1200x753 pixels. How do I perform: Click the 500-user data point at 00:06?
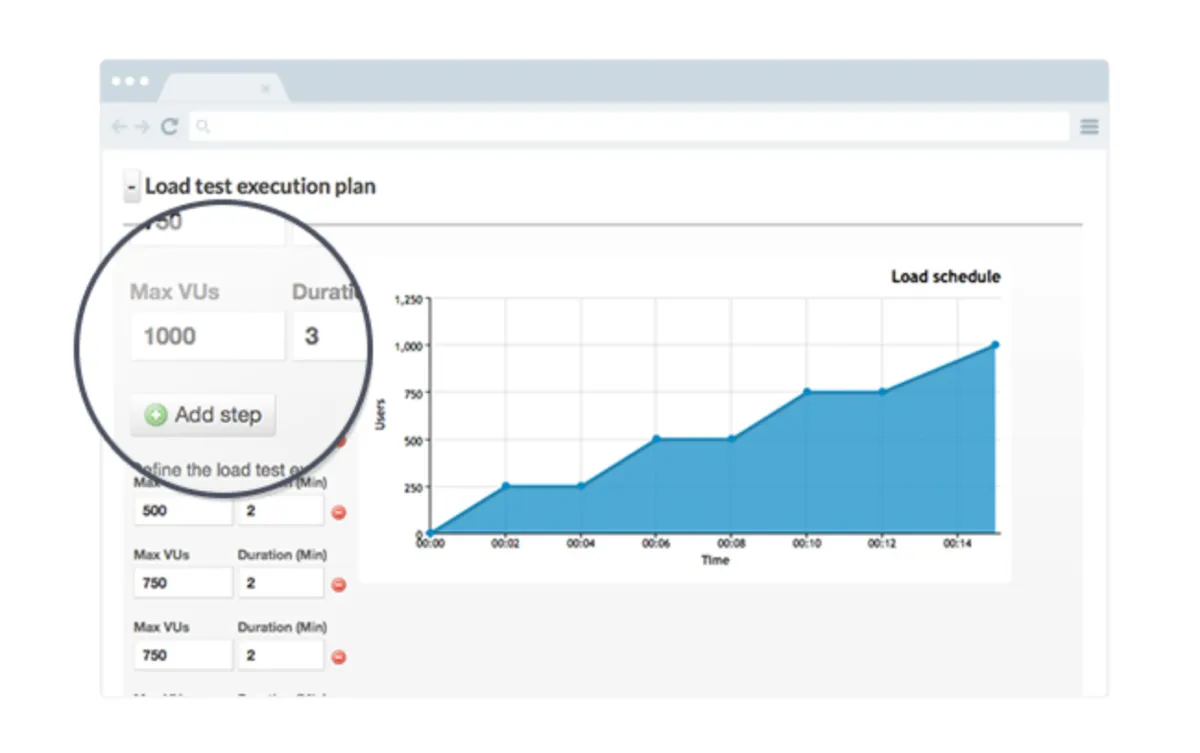coord(656,439)
